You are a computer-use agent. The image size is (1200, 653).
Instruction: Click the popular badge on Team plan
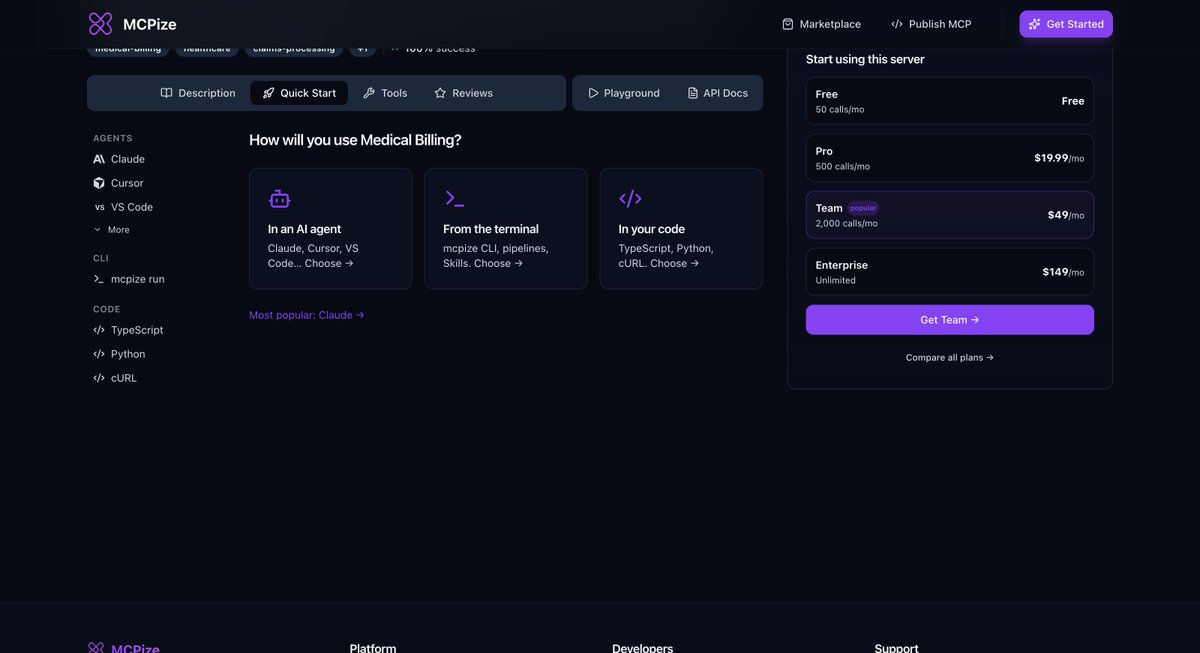tap(863, 208)
